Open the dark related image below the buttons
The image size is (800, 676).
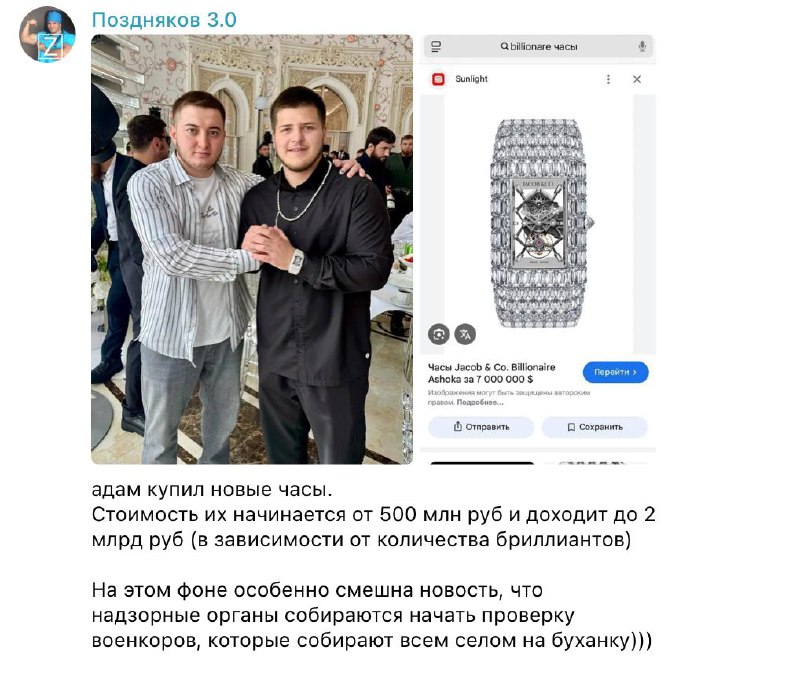482,463
